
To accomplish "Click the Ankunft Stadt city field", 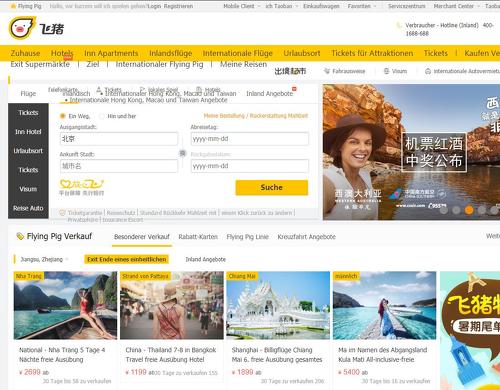I will pyautogui.click(x=119, y=166).
